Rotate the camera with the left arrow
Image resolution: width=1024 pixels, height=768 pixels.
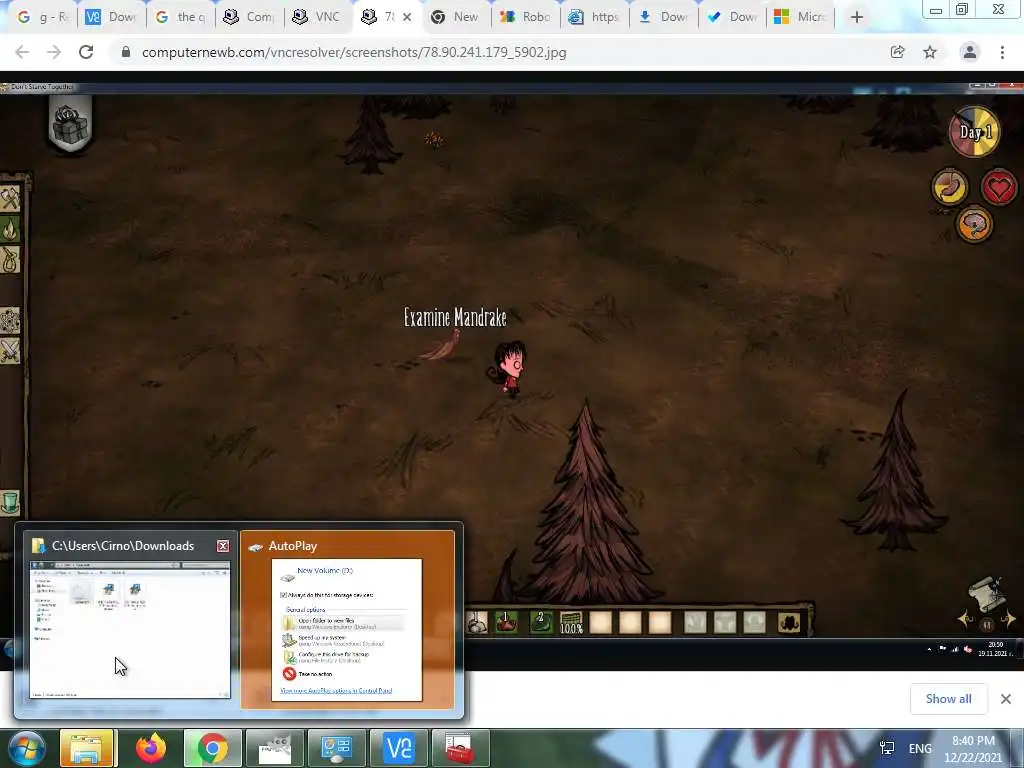[965, 618]
